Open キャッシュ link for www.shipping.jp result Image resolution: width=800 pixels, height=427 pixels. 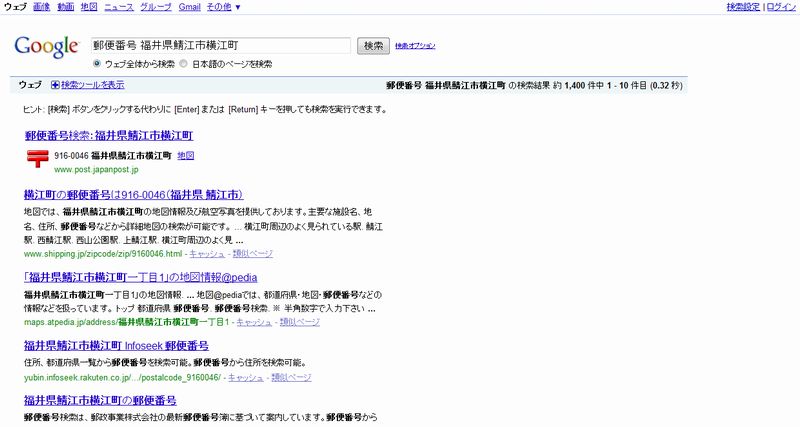(x=207, y=254)
